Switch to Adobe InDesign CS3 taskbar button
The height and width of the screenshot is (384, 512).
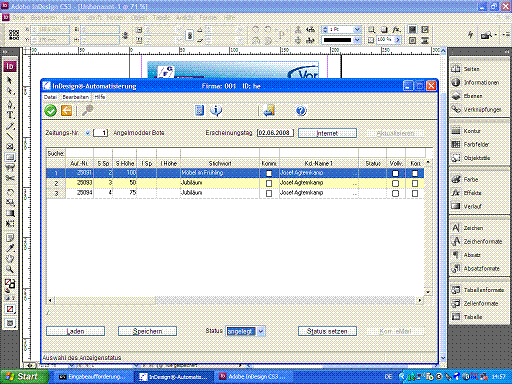click(253, 377)
